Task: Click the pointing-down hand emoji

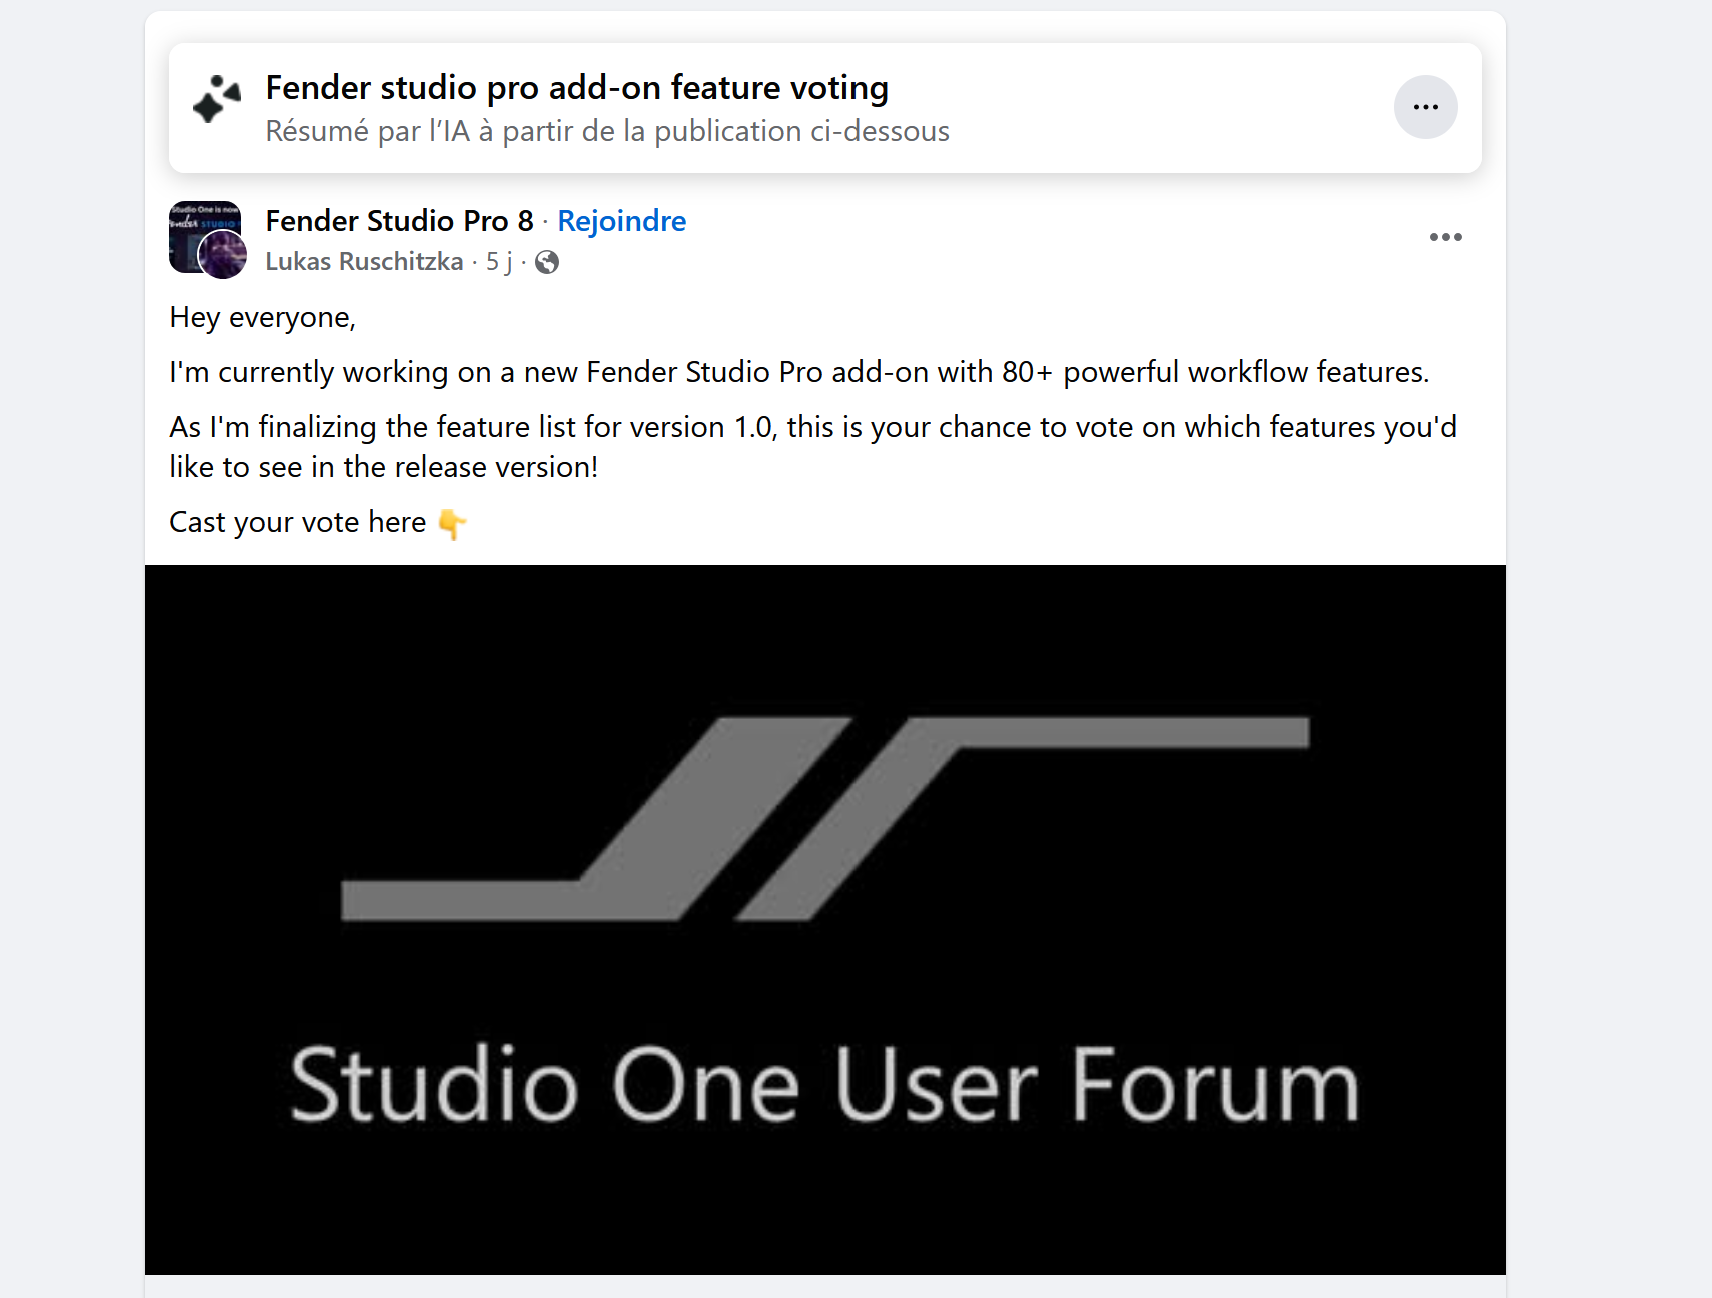Action: pyautogui.click(x=452, y=523)
